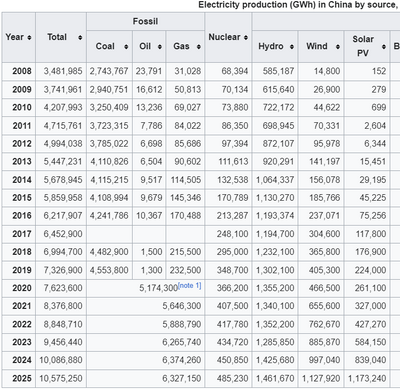Select the 2014 year row cell
The height and width of the screenshot is (389, 400).
click(19, 180)
